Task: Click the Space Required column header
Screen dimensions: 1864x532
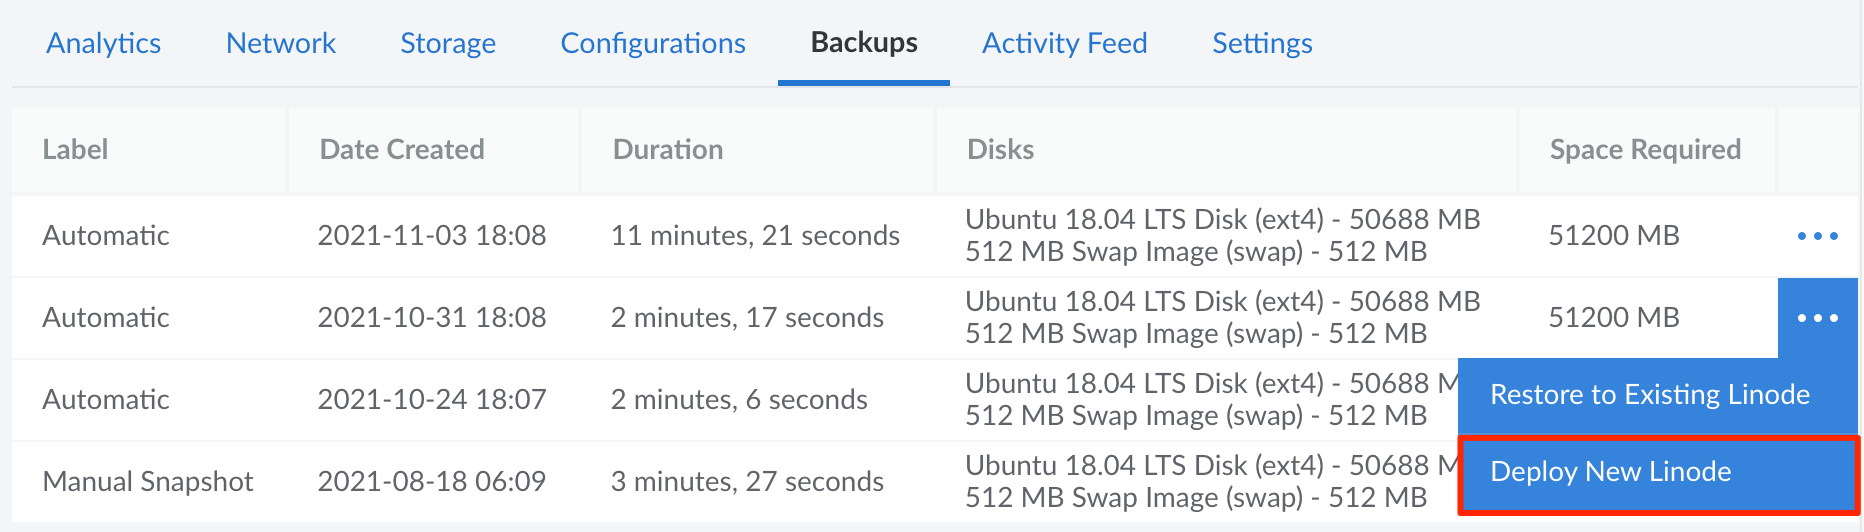Action: click(x=1645, y=150)
